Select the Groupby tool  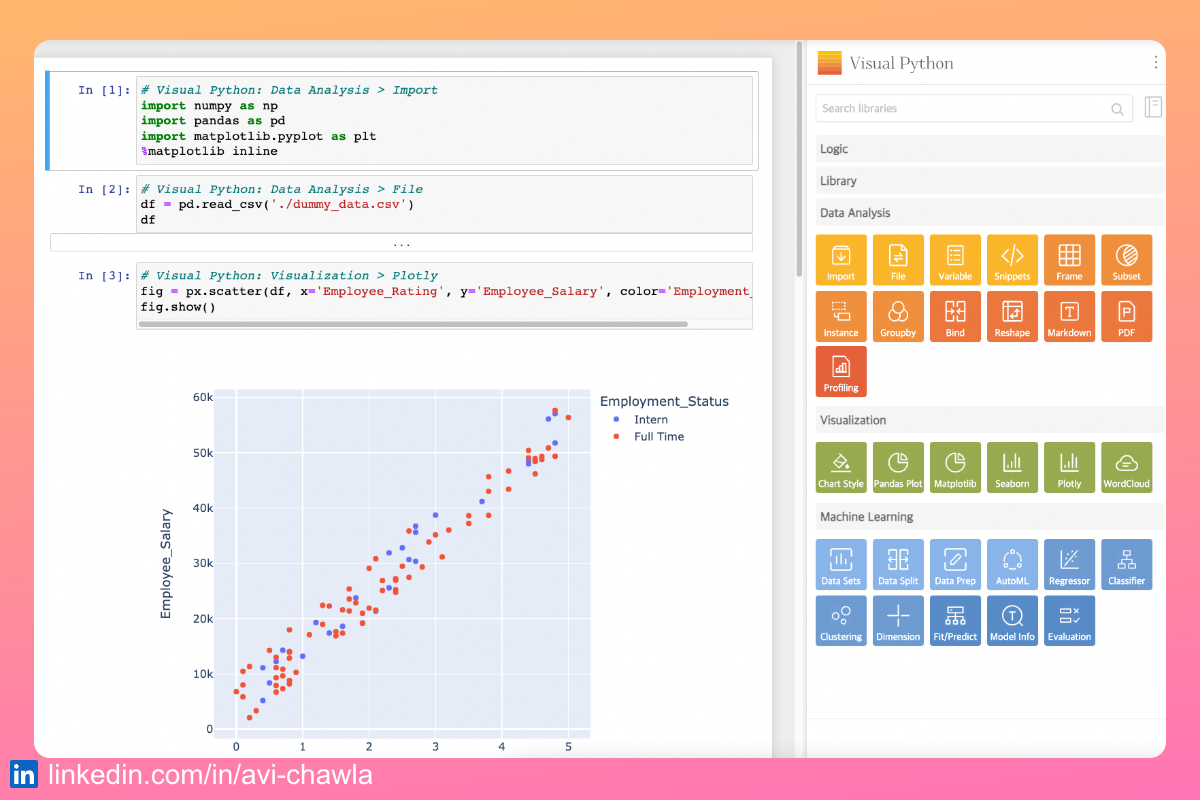[898, 316]
